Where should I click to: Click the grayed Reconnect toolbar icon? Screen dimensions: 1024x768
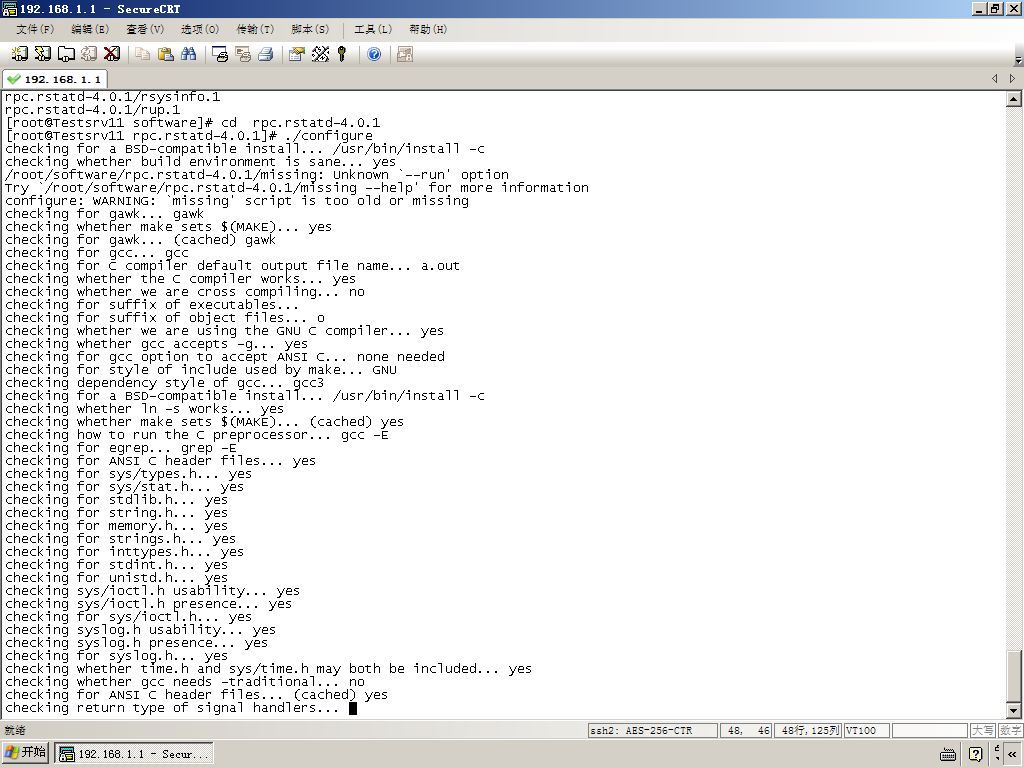click(89, 54)
